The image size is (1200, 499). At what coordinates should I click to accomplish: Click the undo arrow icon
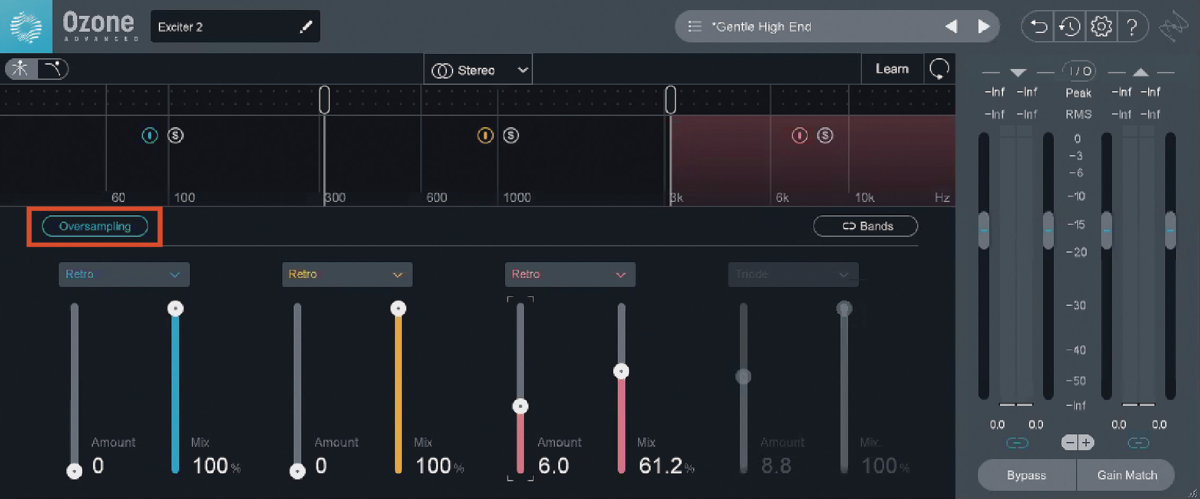[x=1039, y=27]
